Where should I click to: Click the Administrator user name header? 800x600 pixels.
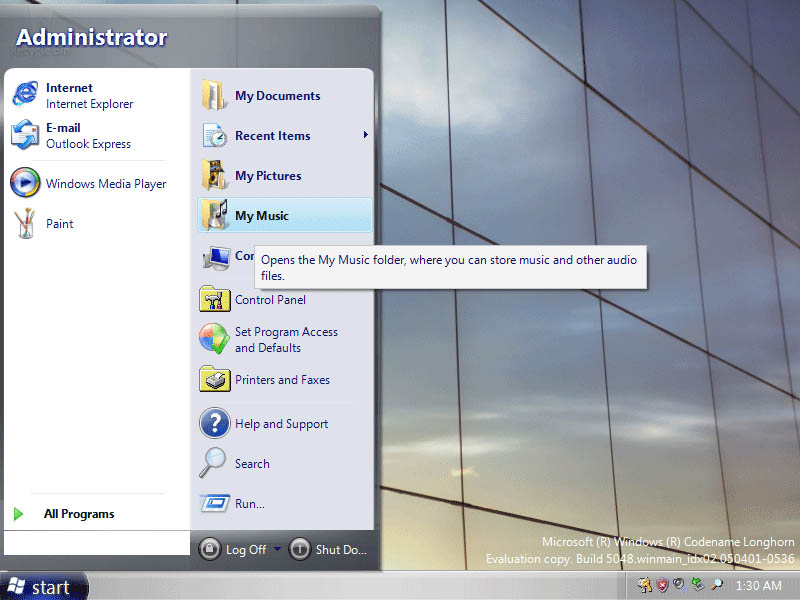(x=92, y=37)
